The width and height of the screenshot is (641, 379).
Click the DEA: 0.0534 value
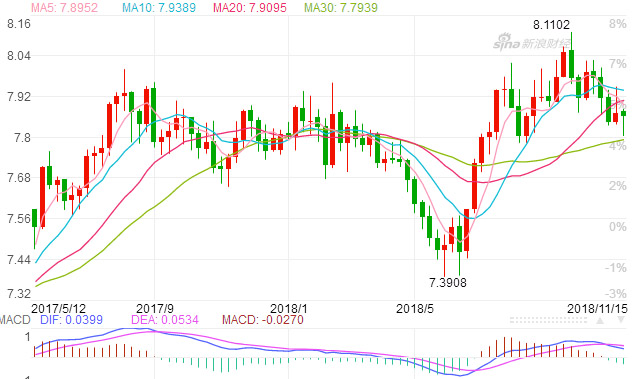[165, 320]
